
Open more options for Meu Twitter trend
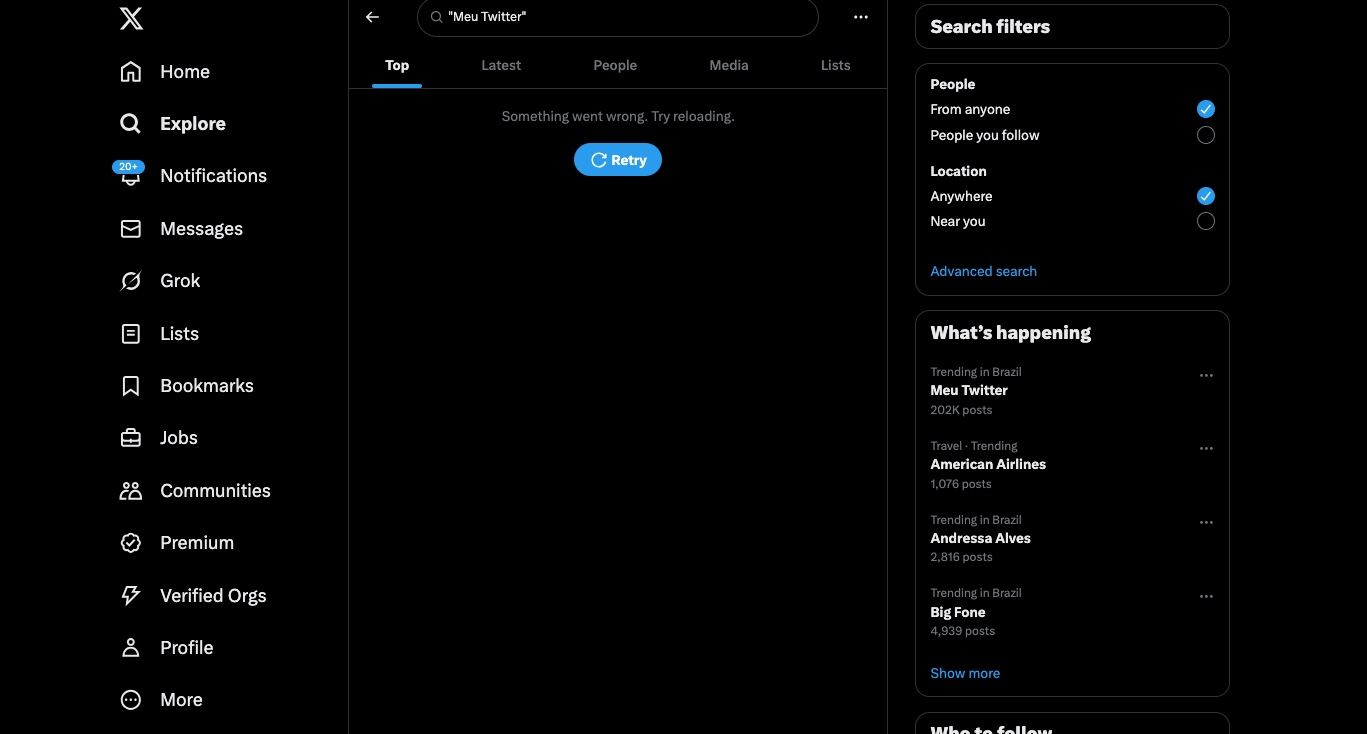(x=1205, y=376)
